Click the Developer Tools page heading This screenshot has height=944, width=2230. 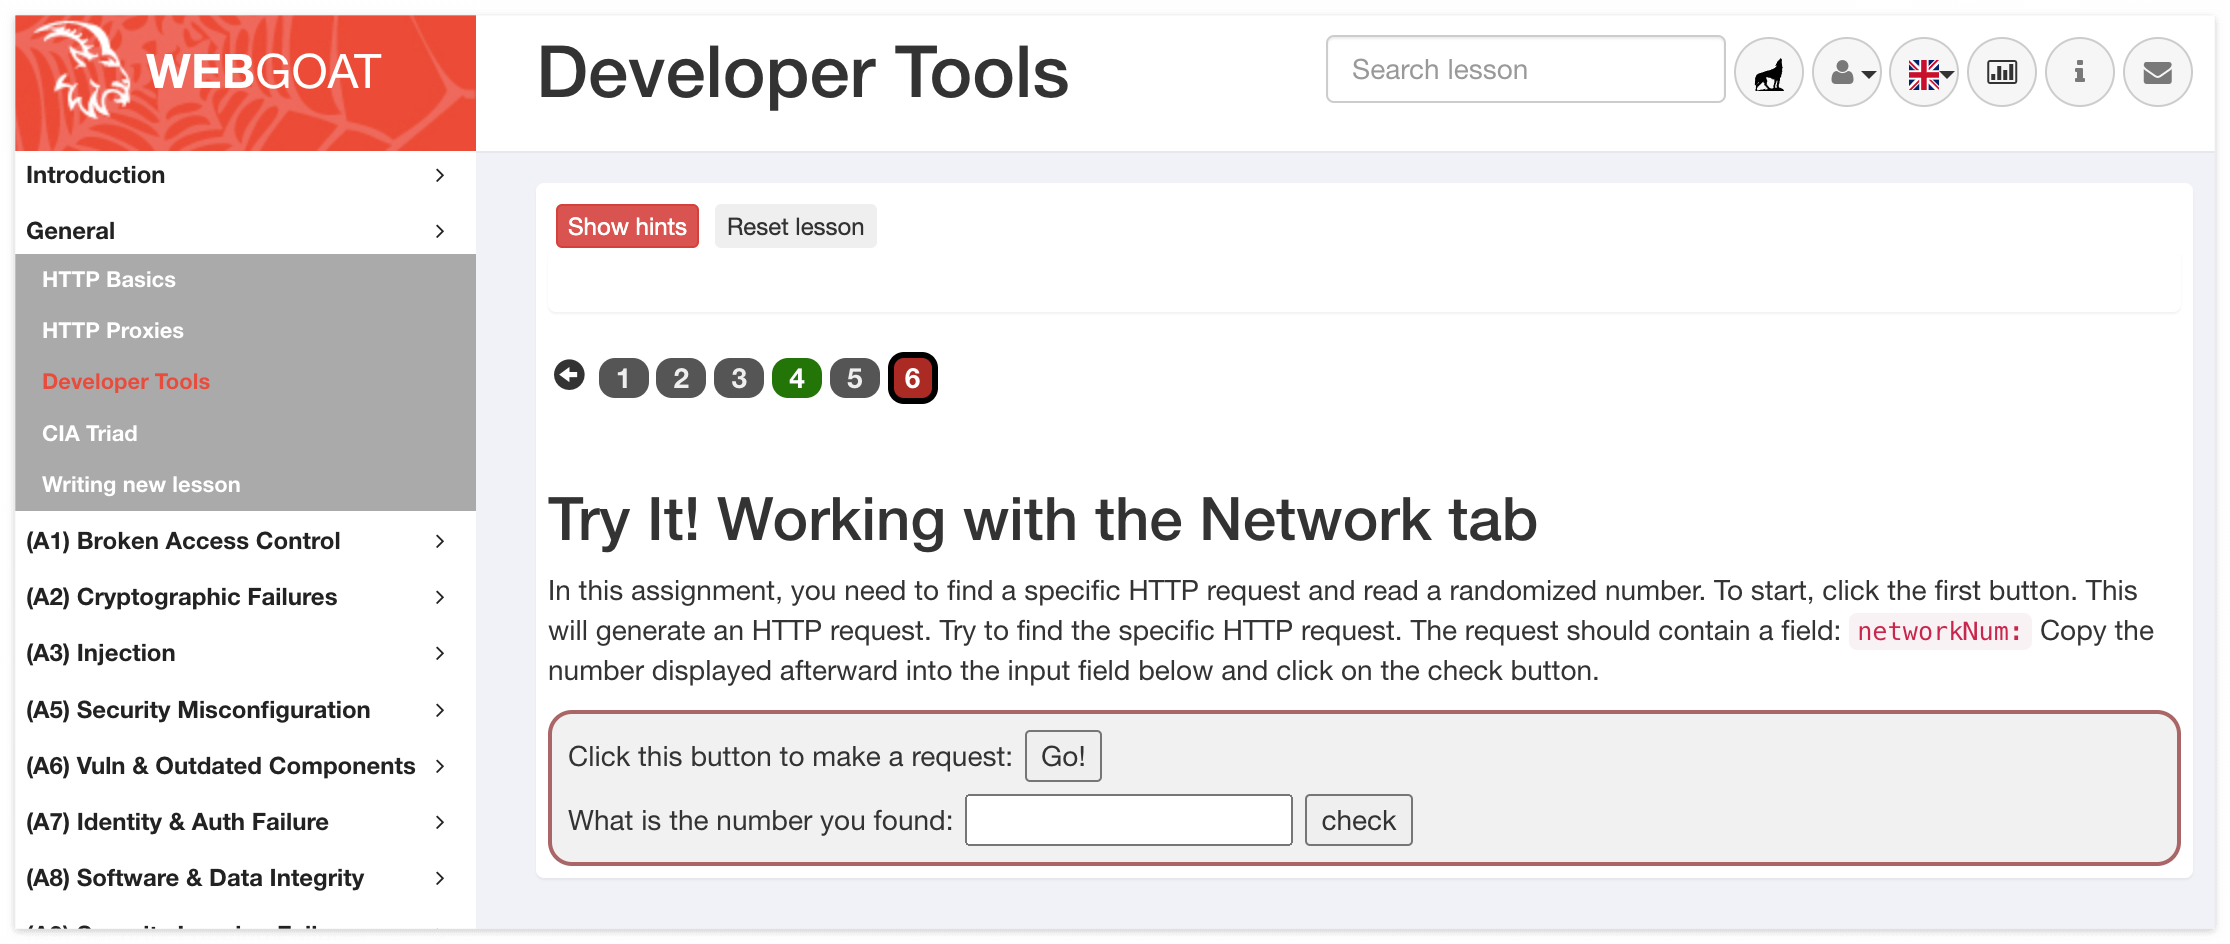coord(803,73)
